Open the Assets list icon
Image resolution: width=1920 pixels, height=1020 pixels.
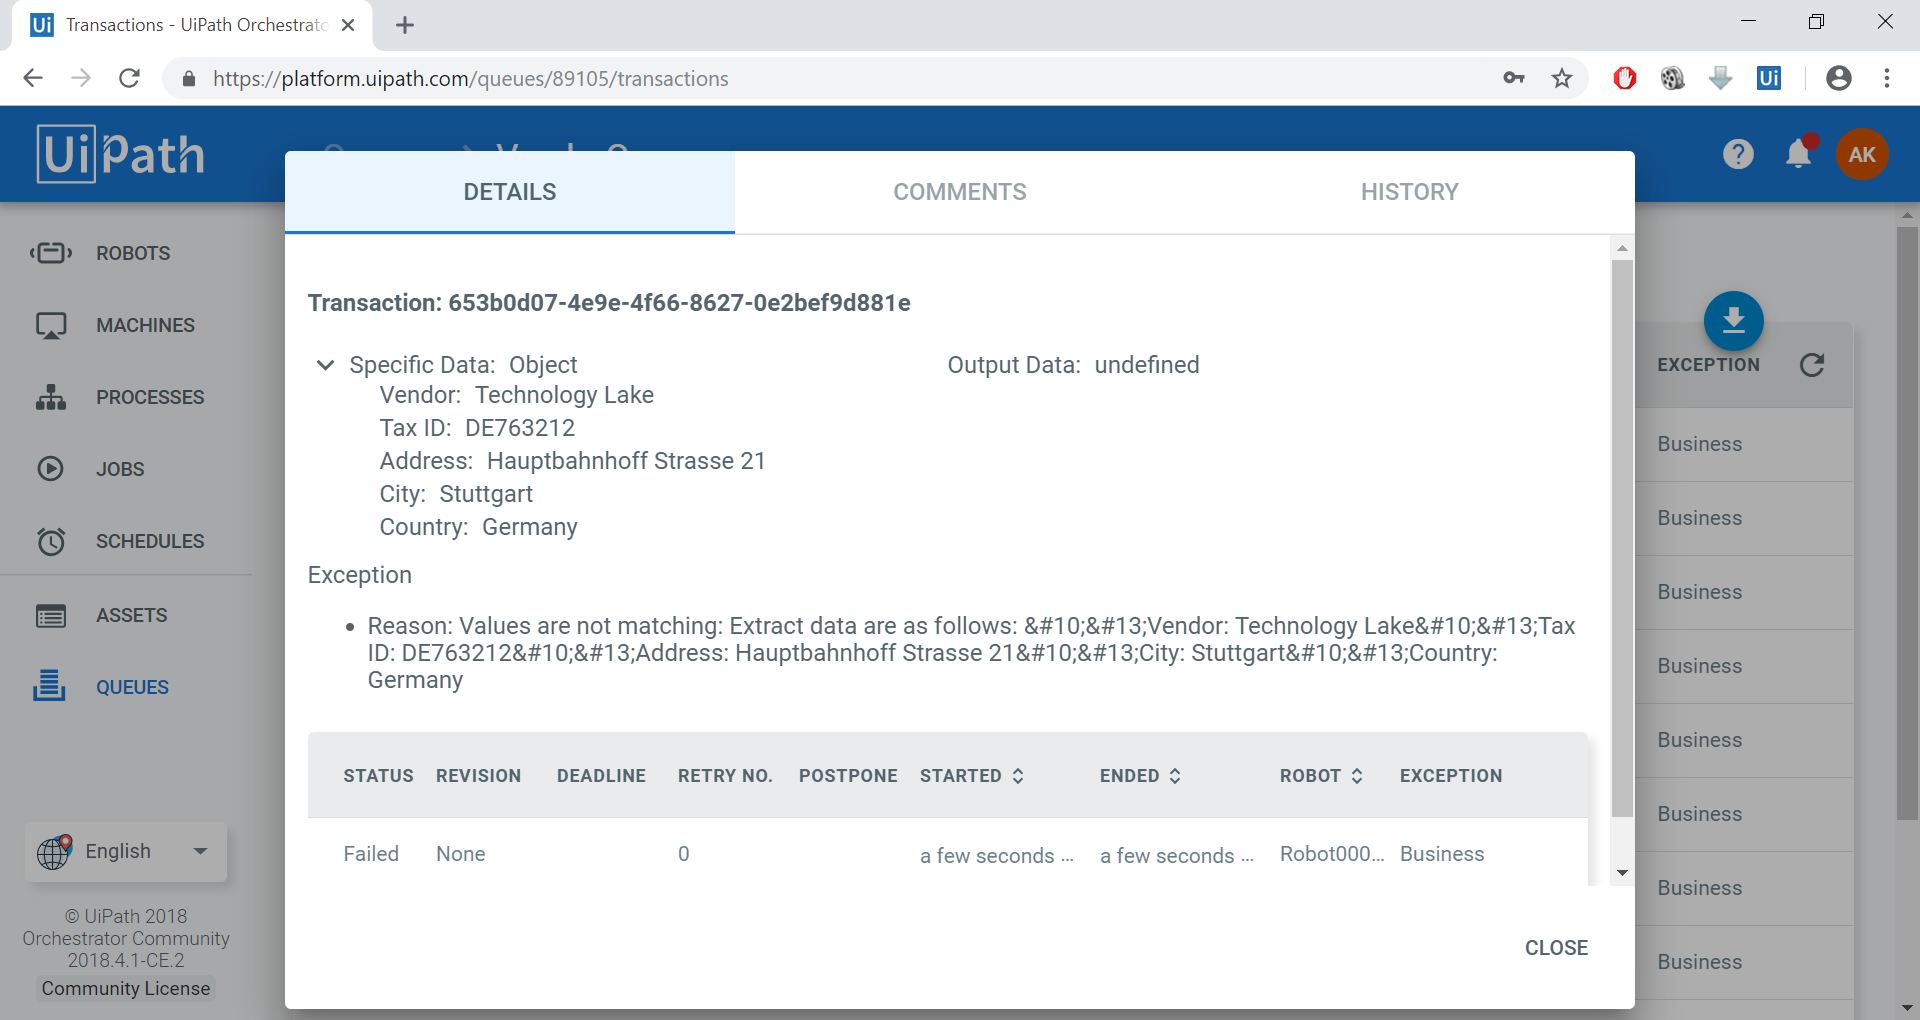[51, 615]
